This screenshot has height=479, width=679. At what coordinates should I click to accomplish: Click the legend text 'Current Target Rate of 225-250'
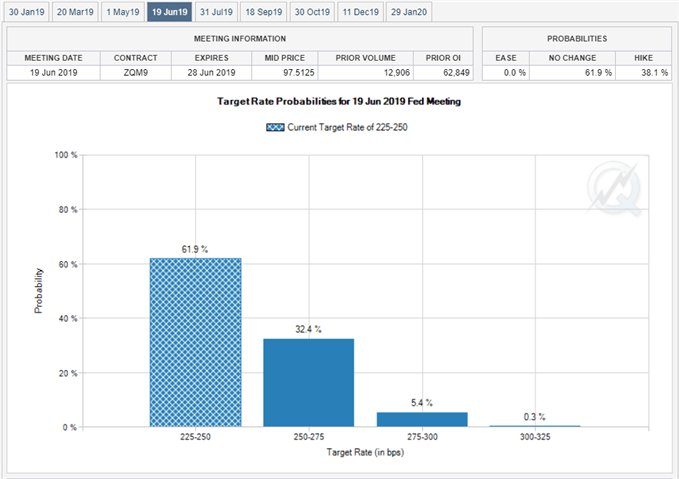pos(347,127)
